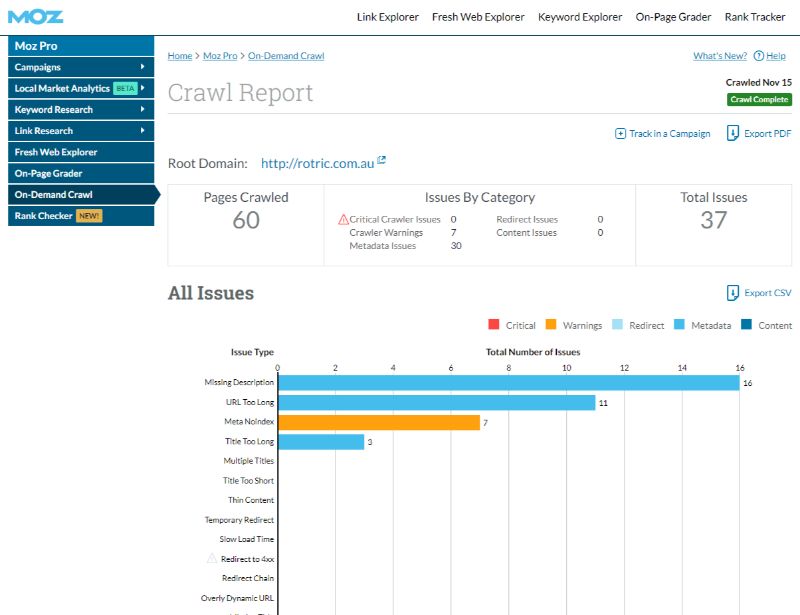800x615 pixels.
Task: Click the URL Too Long bar
Action: (x=437, y=403)
